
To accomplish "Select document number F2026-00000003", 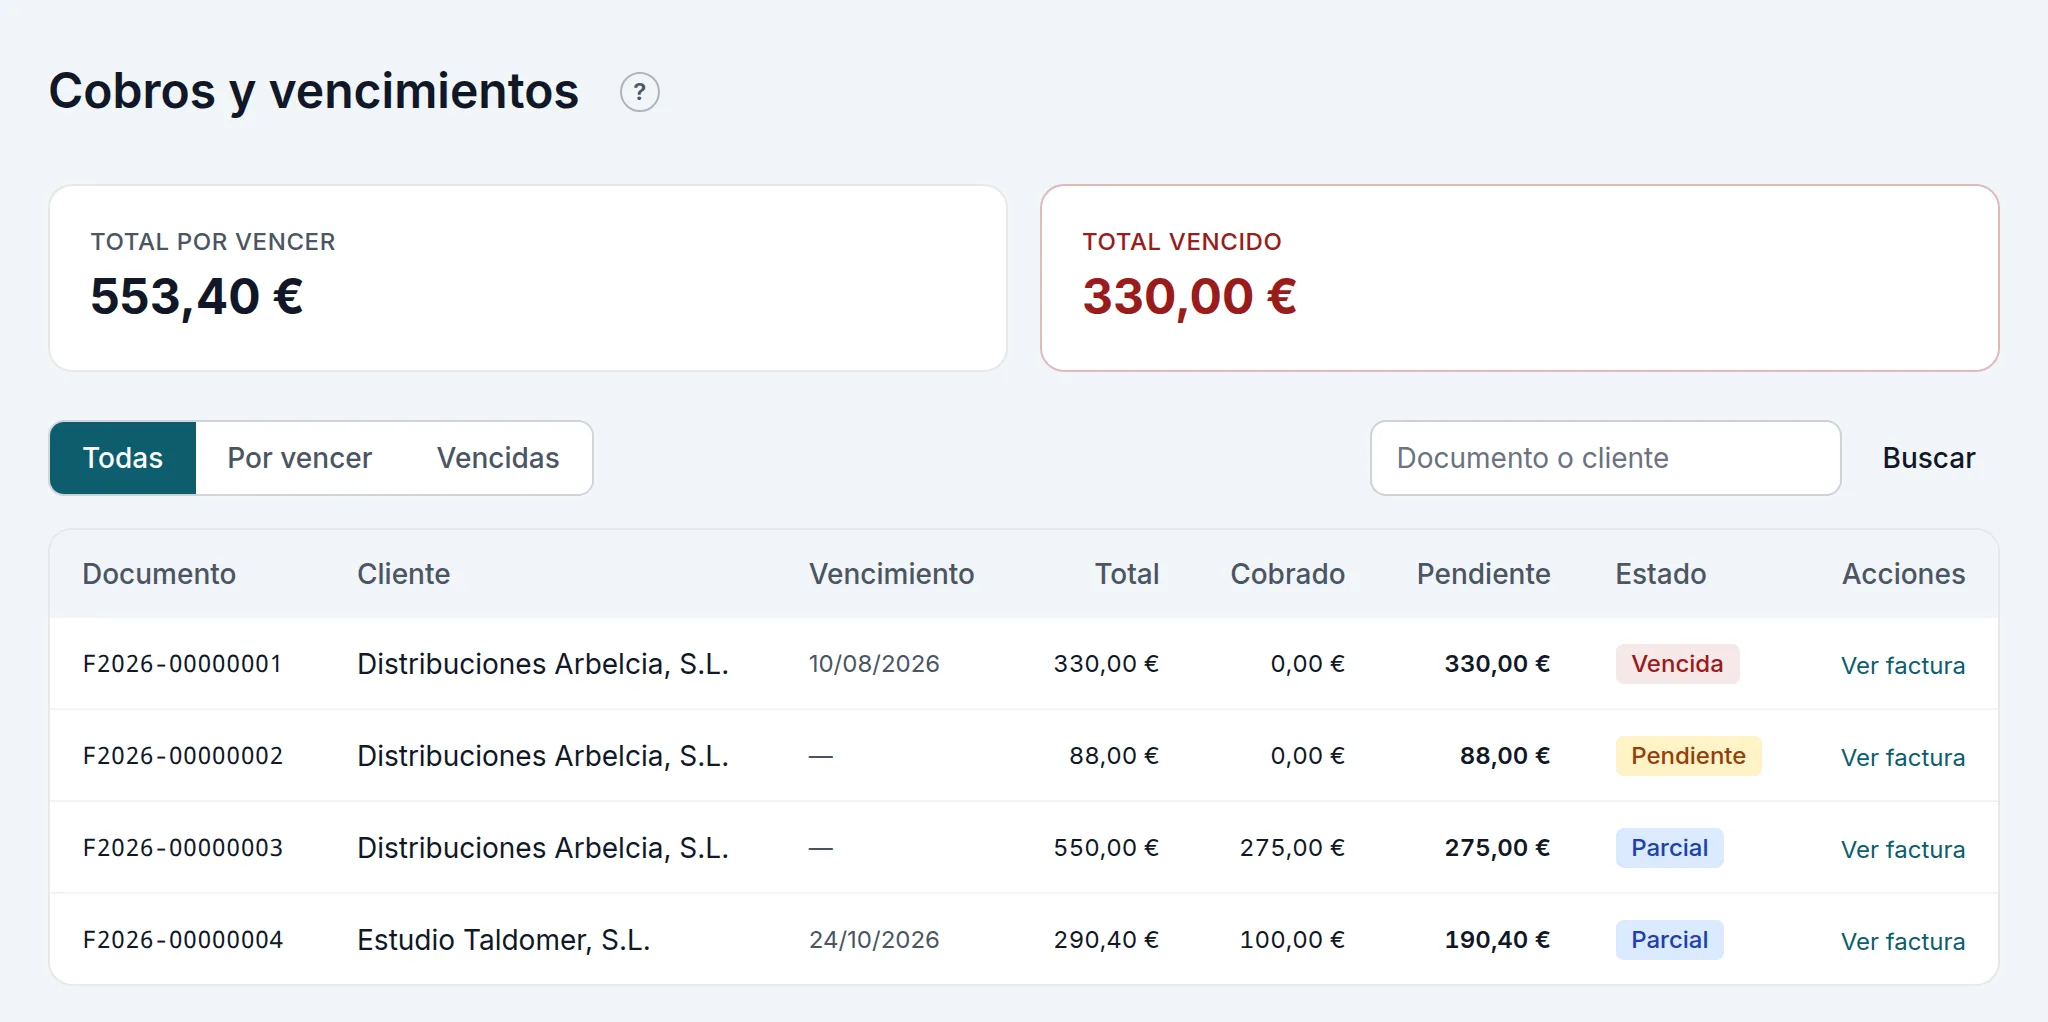I will pyautogui.click(x=182, y=848).
